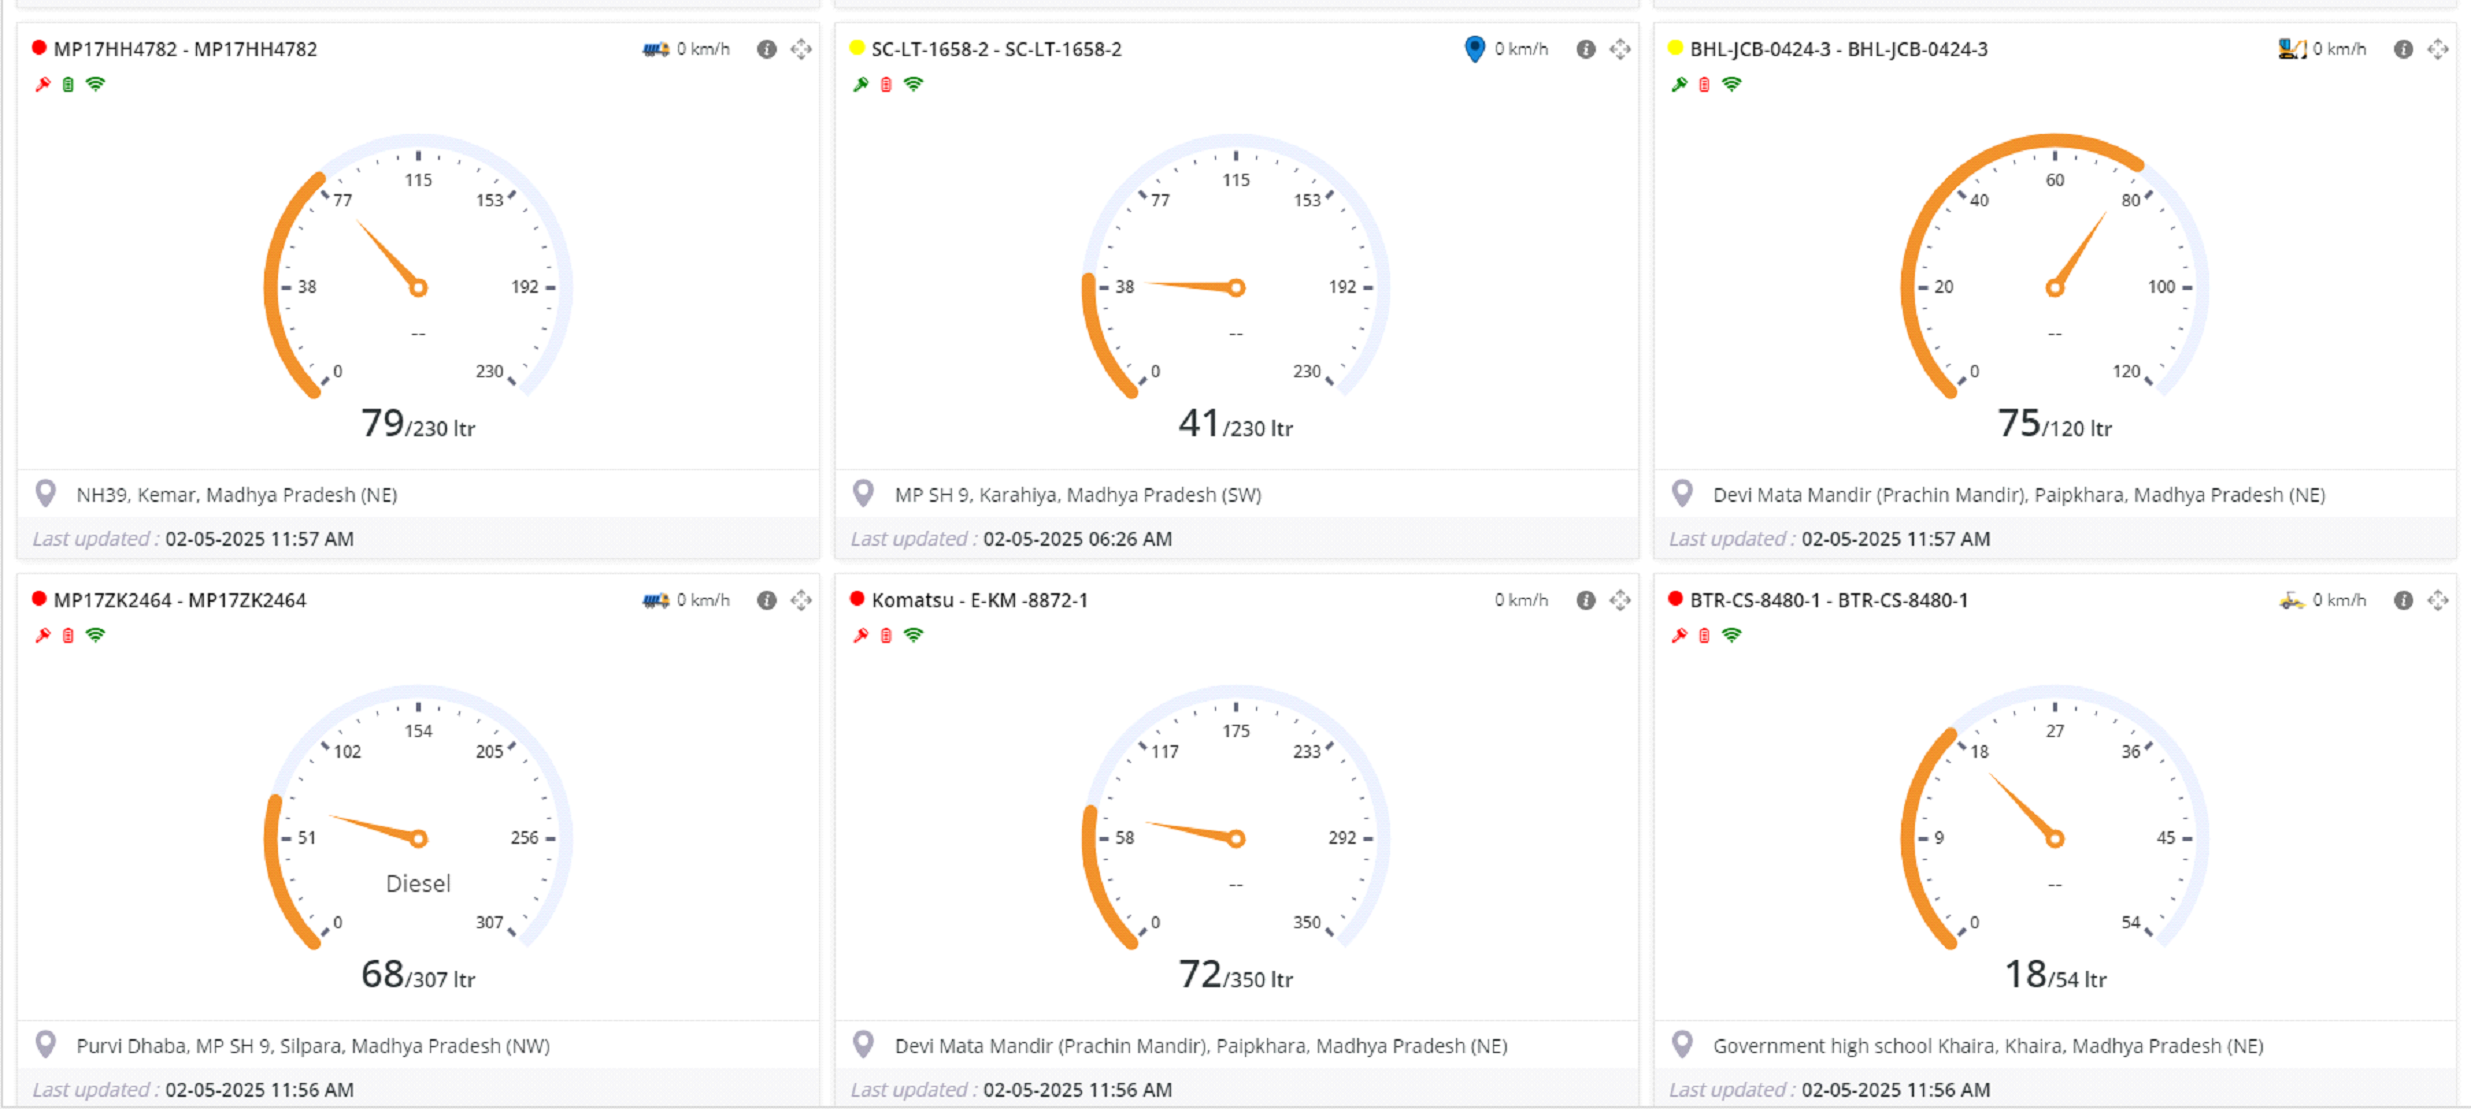This screenshot has height=1109, width=2471.
Task: Open info icon on MP17HH4782 card
Action: [x=766, y=49]
